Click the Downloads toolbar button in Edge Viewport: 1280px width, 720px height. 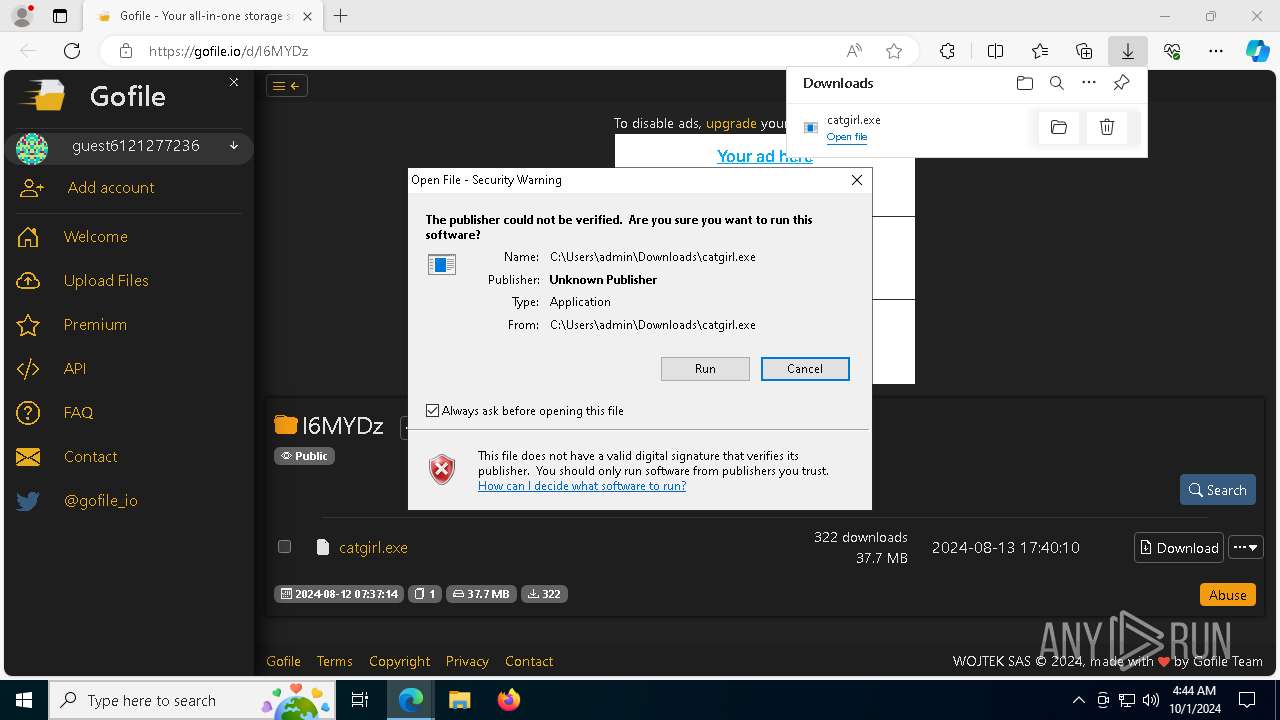click(x=1128, y=51)
